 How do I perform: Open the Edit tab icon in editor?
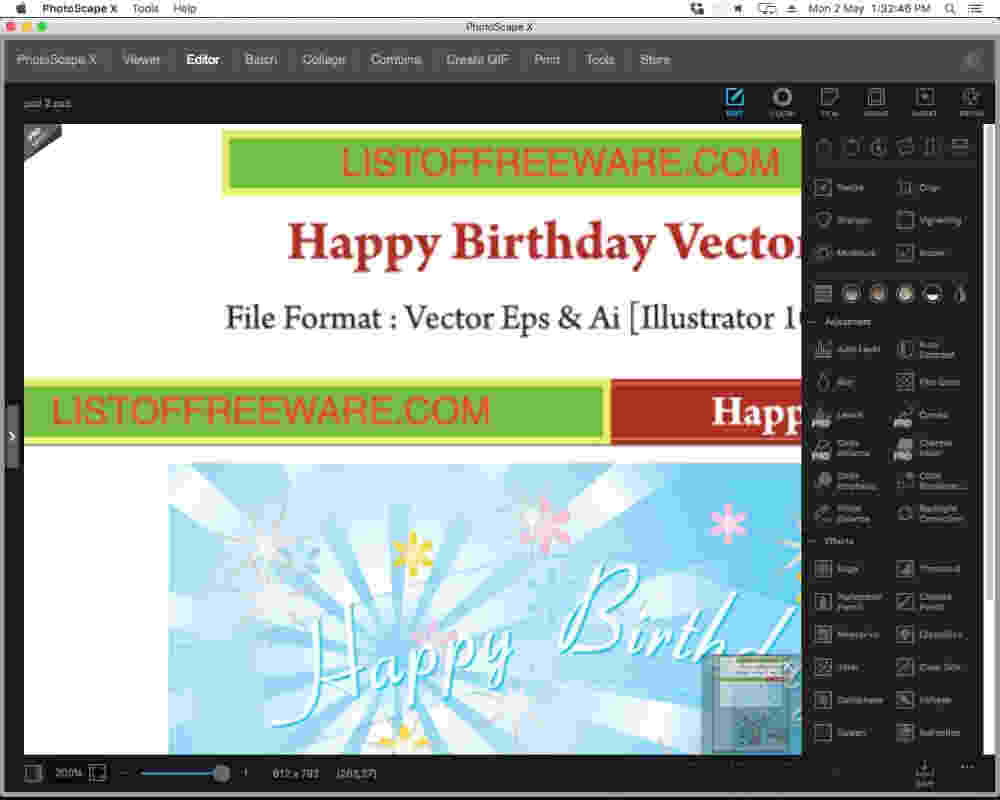point(734,102)
